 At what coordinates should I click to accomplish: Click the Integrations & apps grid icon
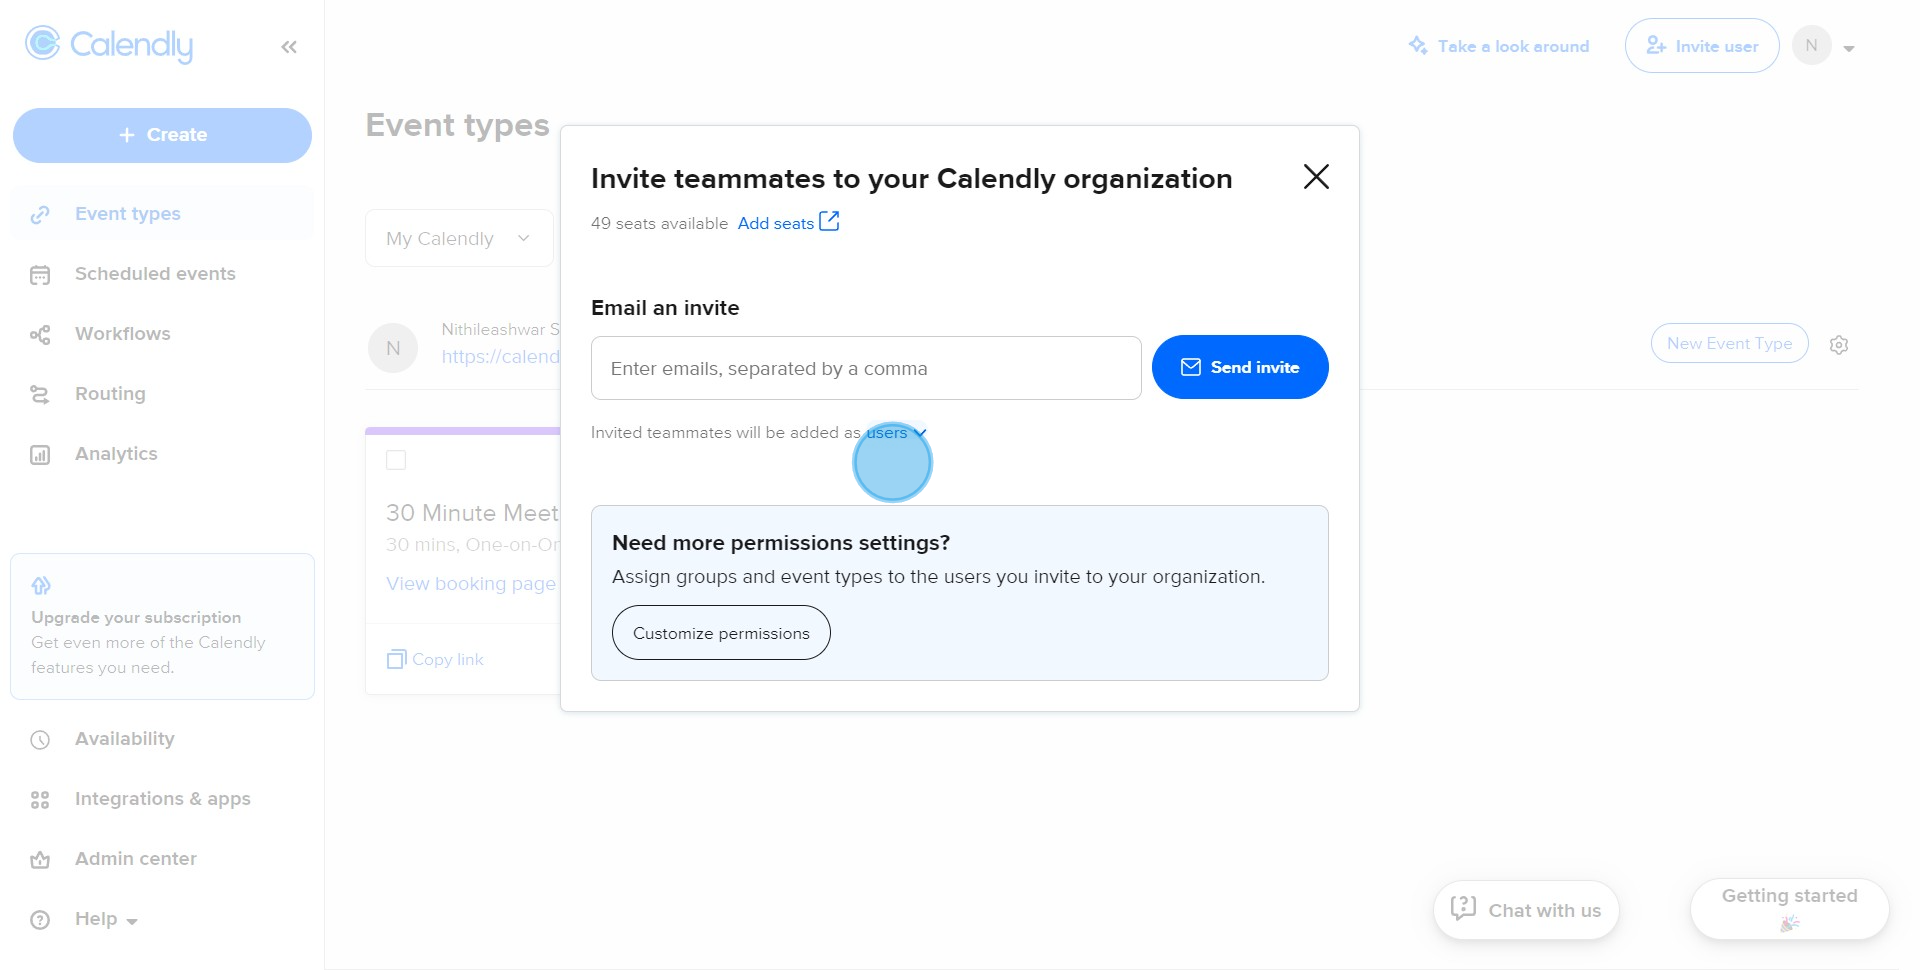pos(40,800)
